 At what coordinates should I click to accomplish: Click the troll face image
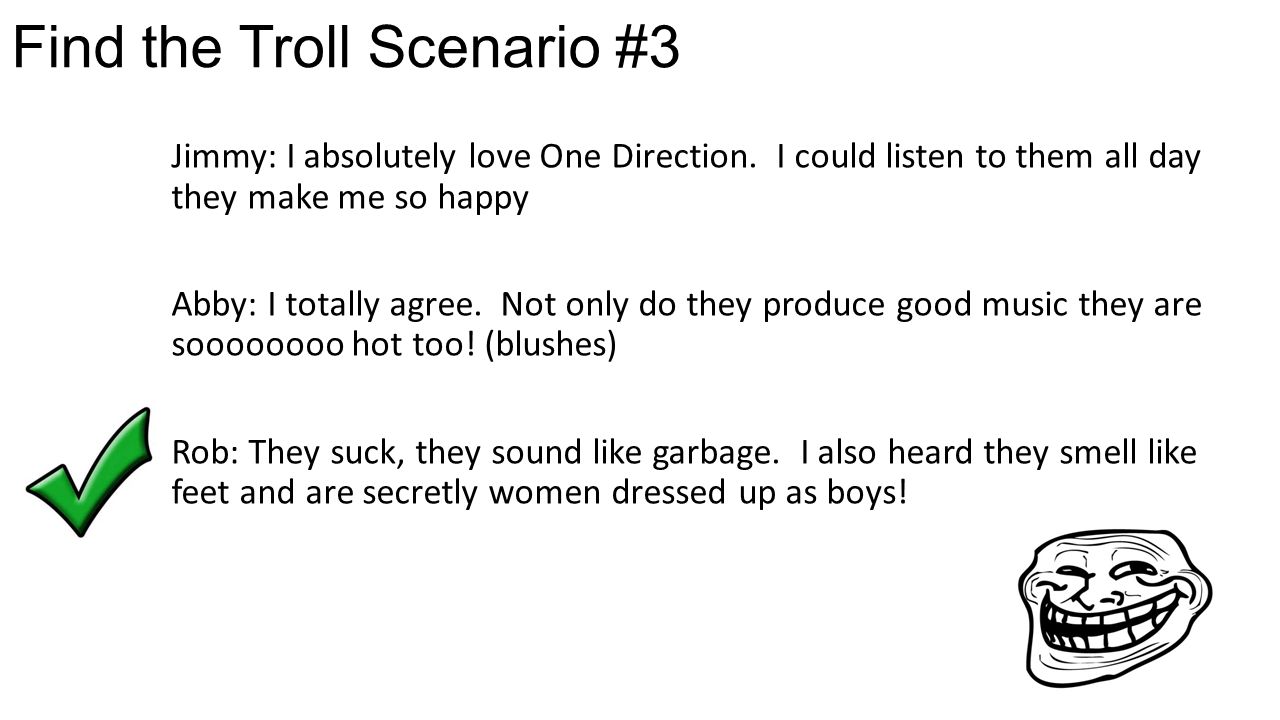pos(1114,606)
